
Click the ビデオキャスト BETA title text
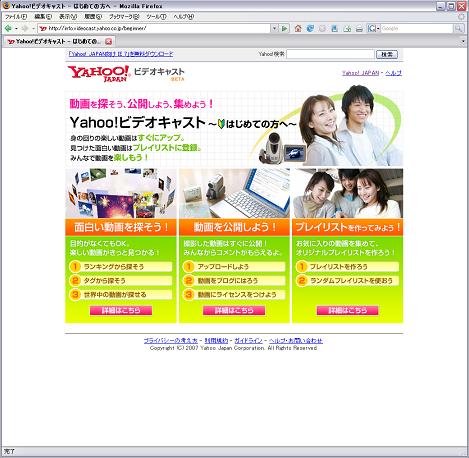159,74
